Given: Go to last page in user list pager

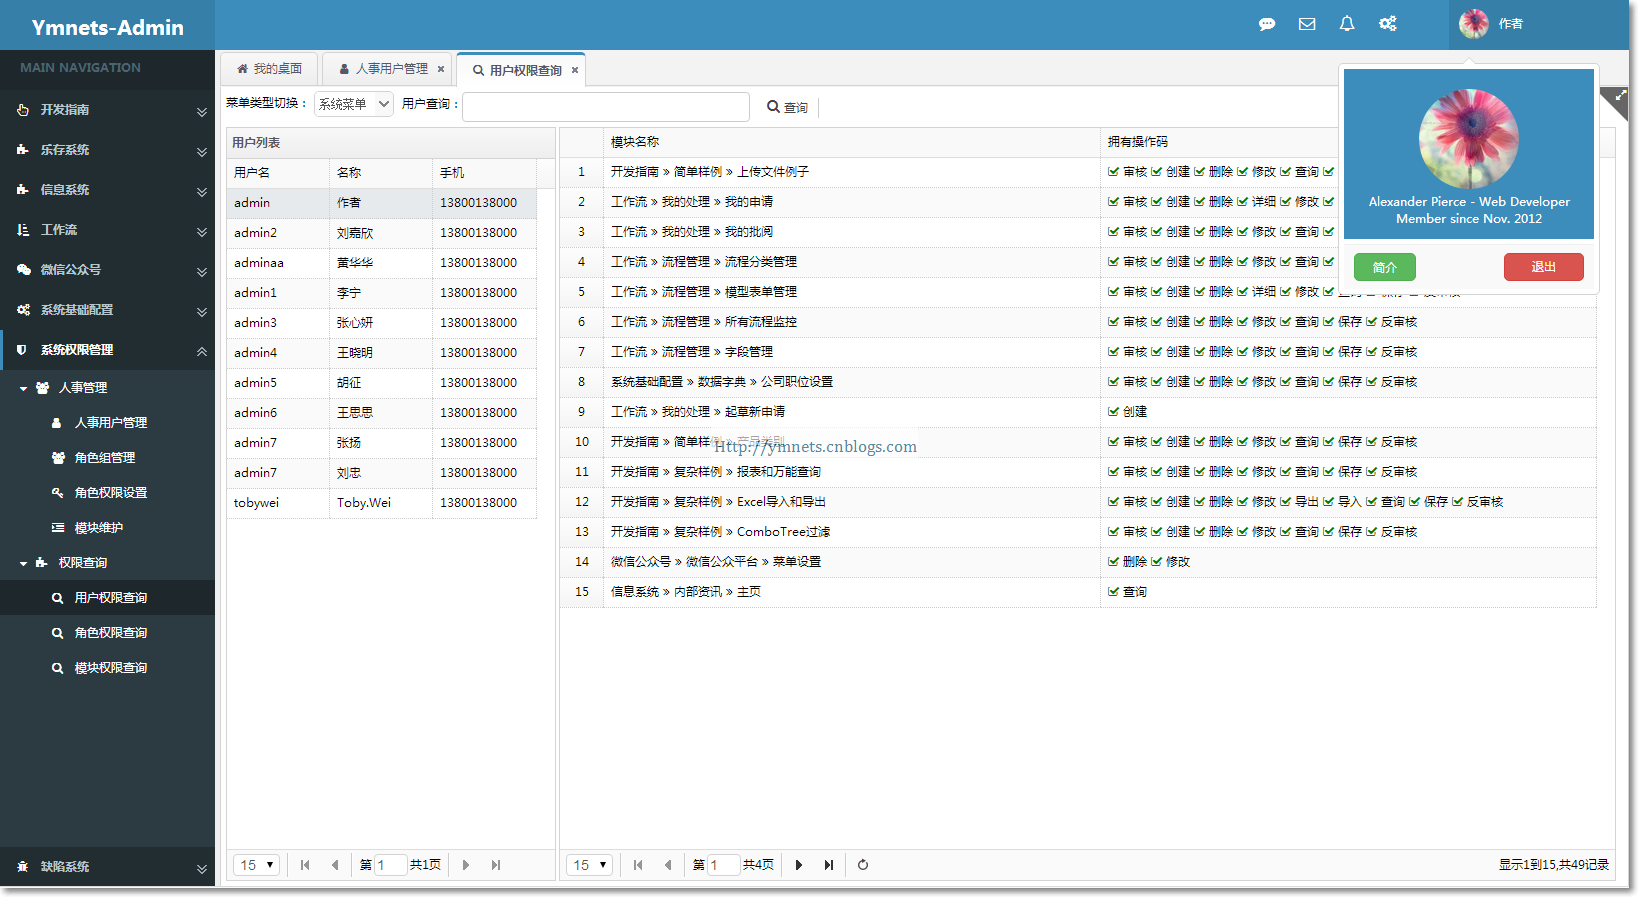Looking at the screenshot, I should (x=496, y=865).
